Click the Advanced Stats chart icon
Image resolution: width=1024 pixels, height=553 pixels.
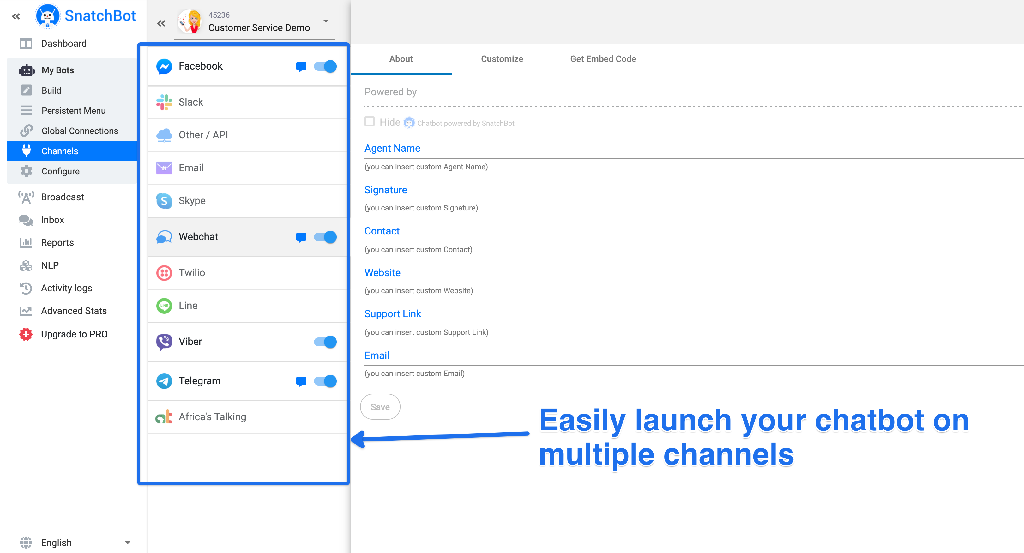[x=26, y=311]
